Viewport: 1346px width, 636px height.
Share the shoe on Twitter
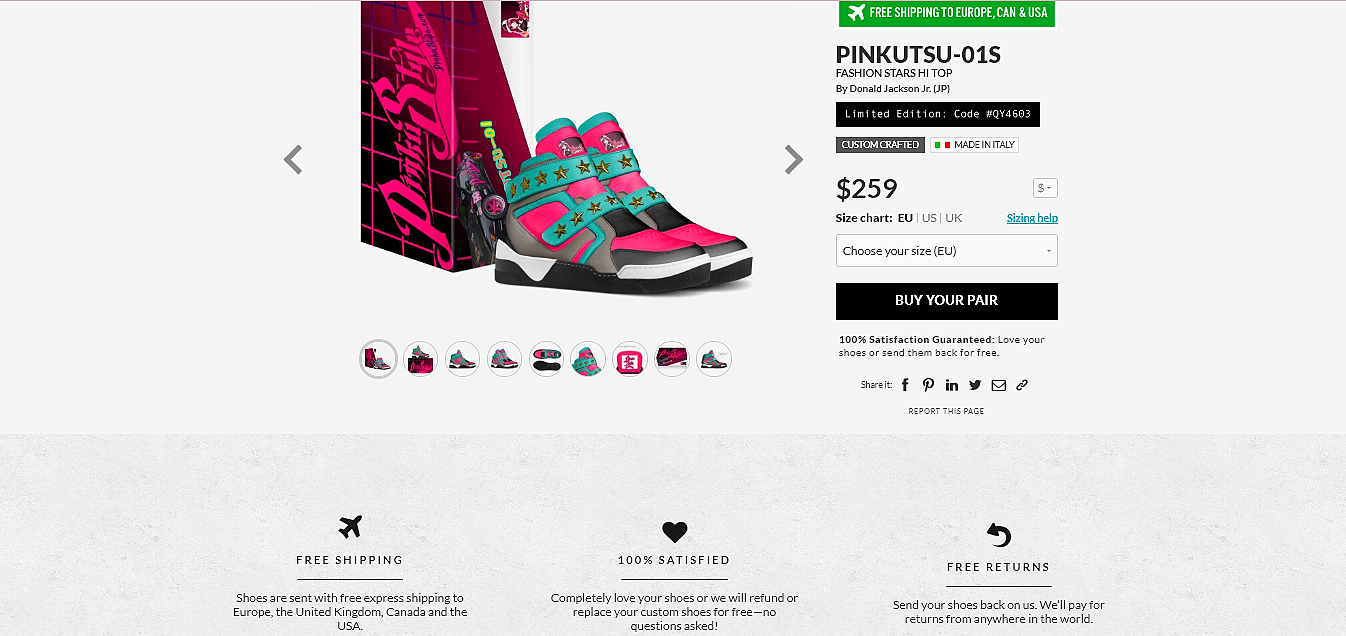coord(975,385)
